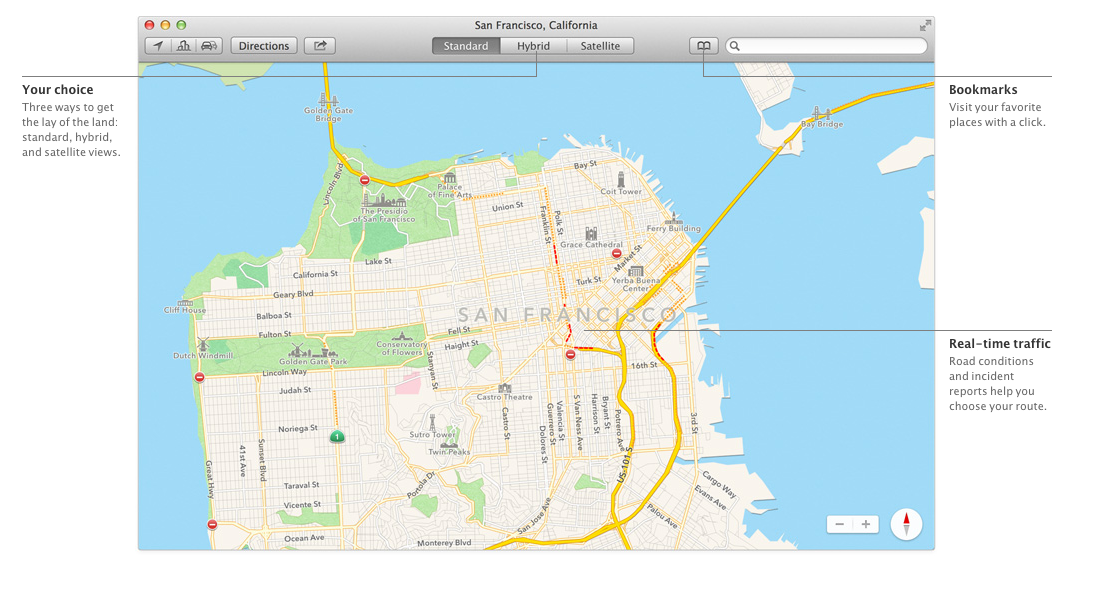The height and width of the screenshot is (593, 1096).
Task: Click the magnifier icon in search field
Action: tap(735, 46)
